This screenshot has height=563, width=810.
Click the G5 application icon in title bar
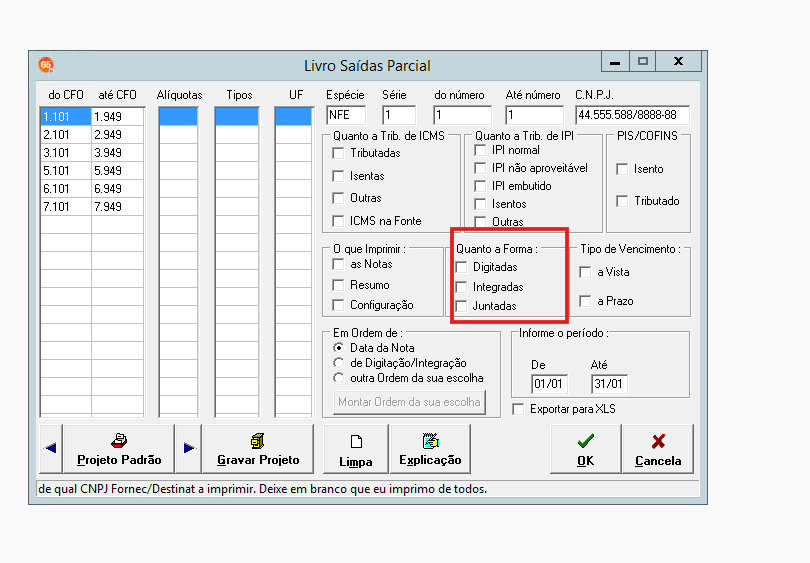46,65
